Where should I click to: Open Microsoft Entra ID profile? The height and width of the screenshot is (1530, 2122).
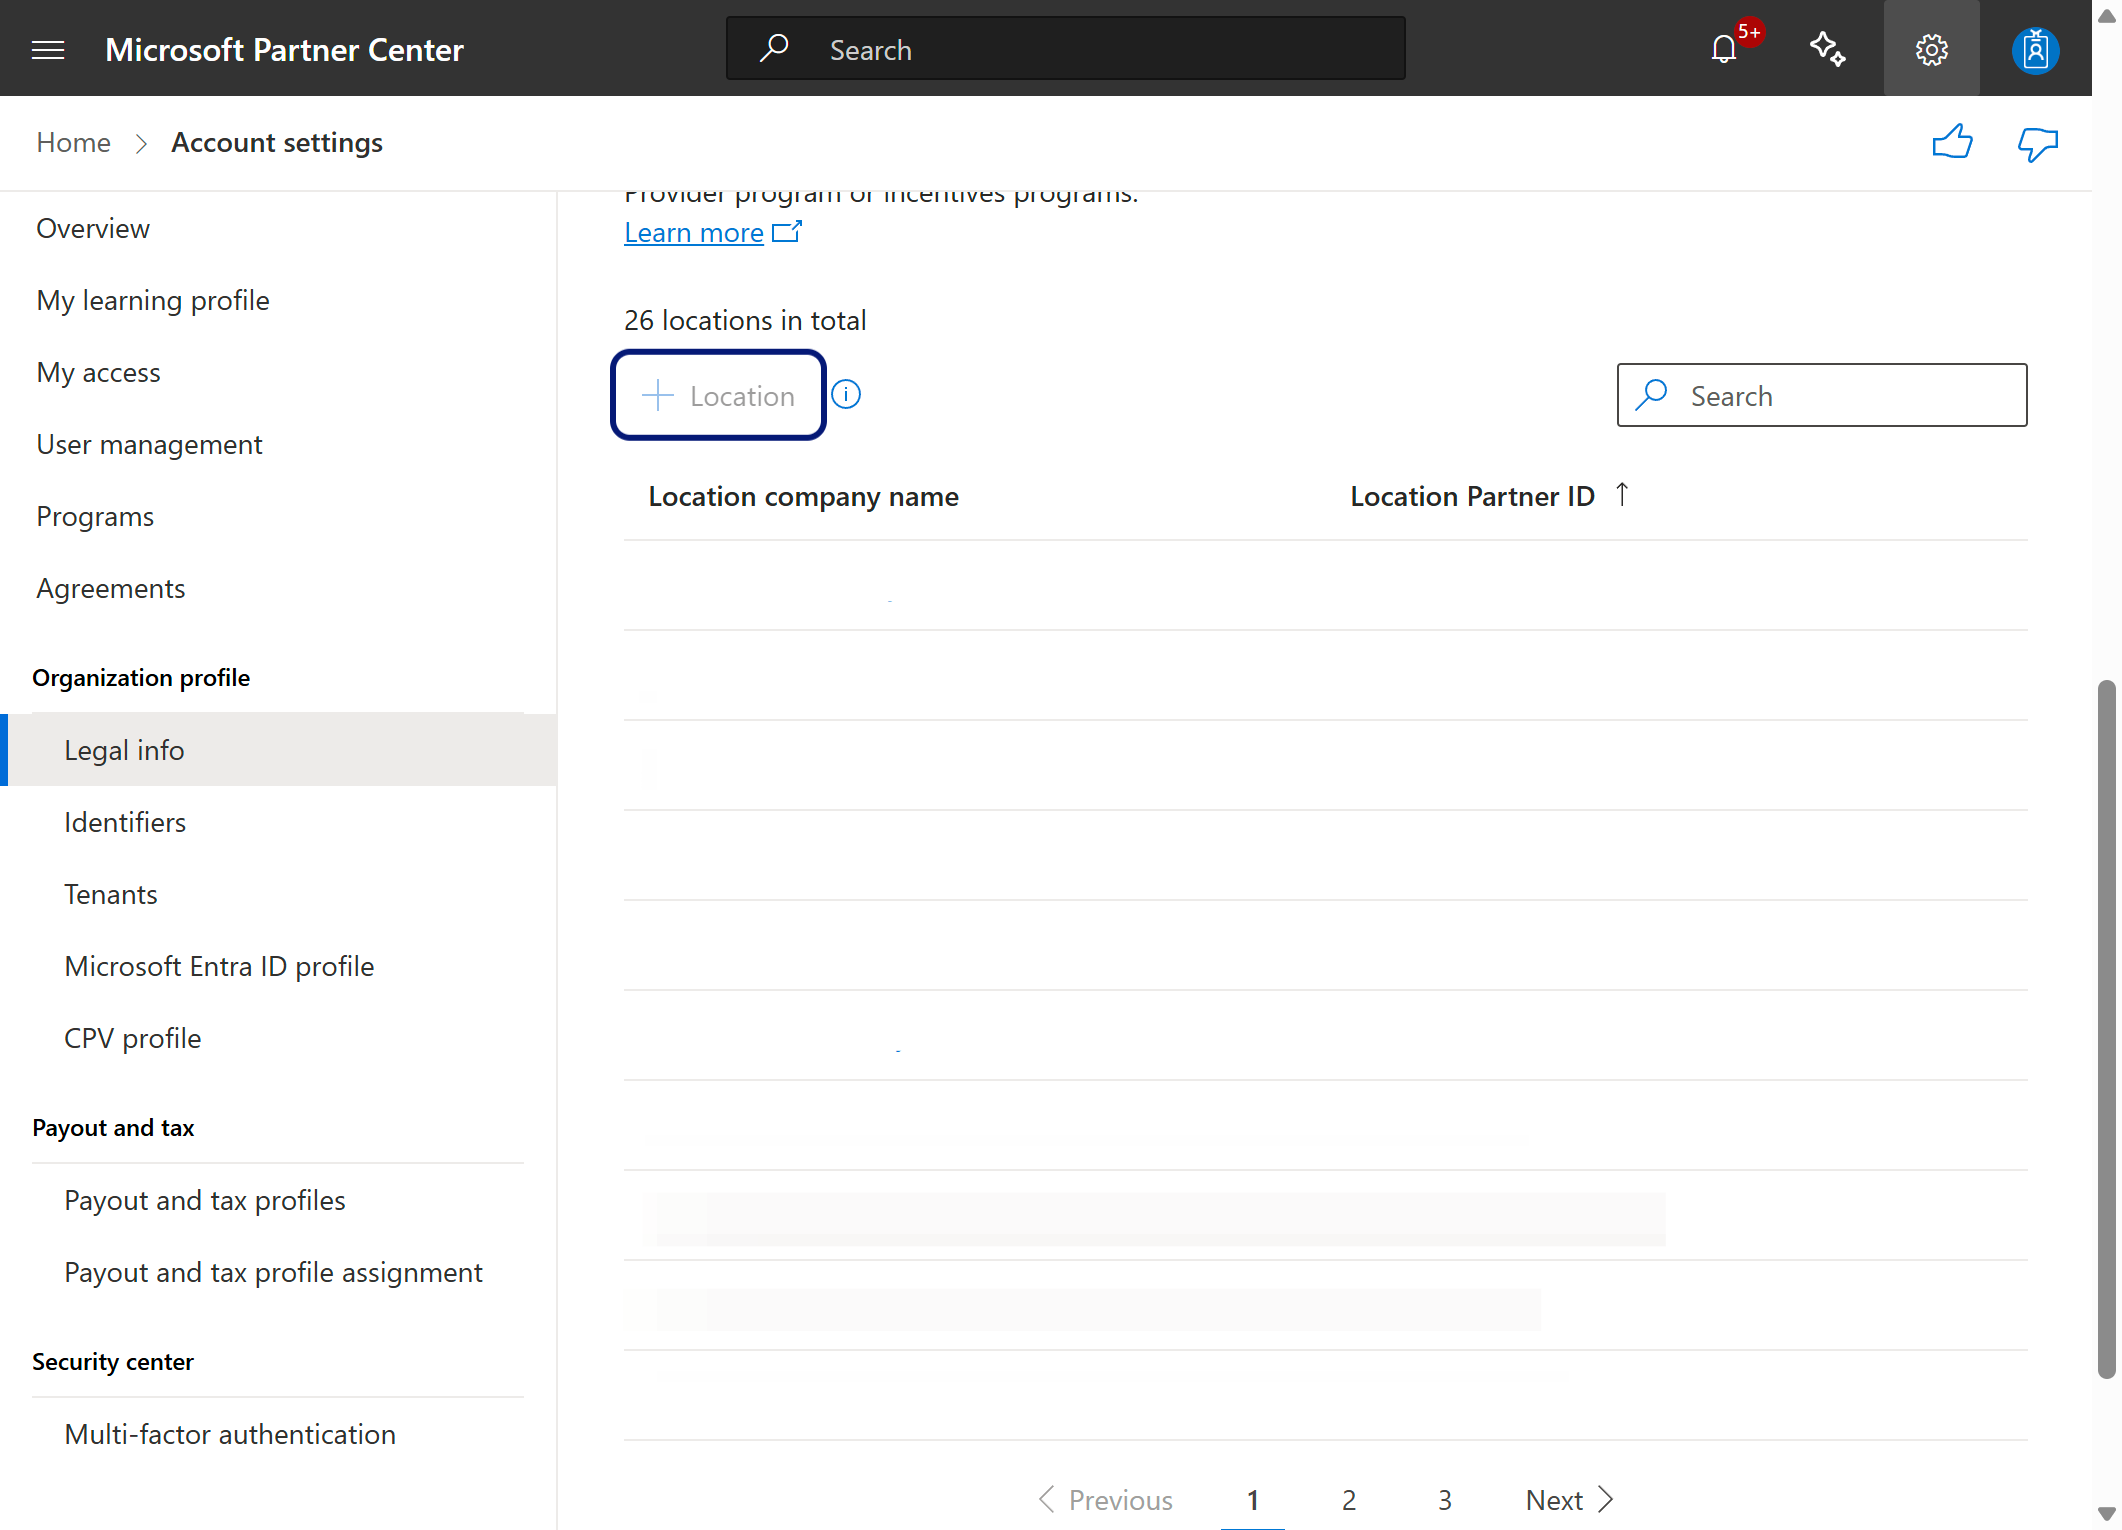pos(219,966)
